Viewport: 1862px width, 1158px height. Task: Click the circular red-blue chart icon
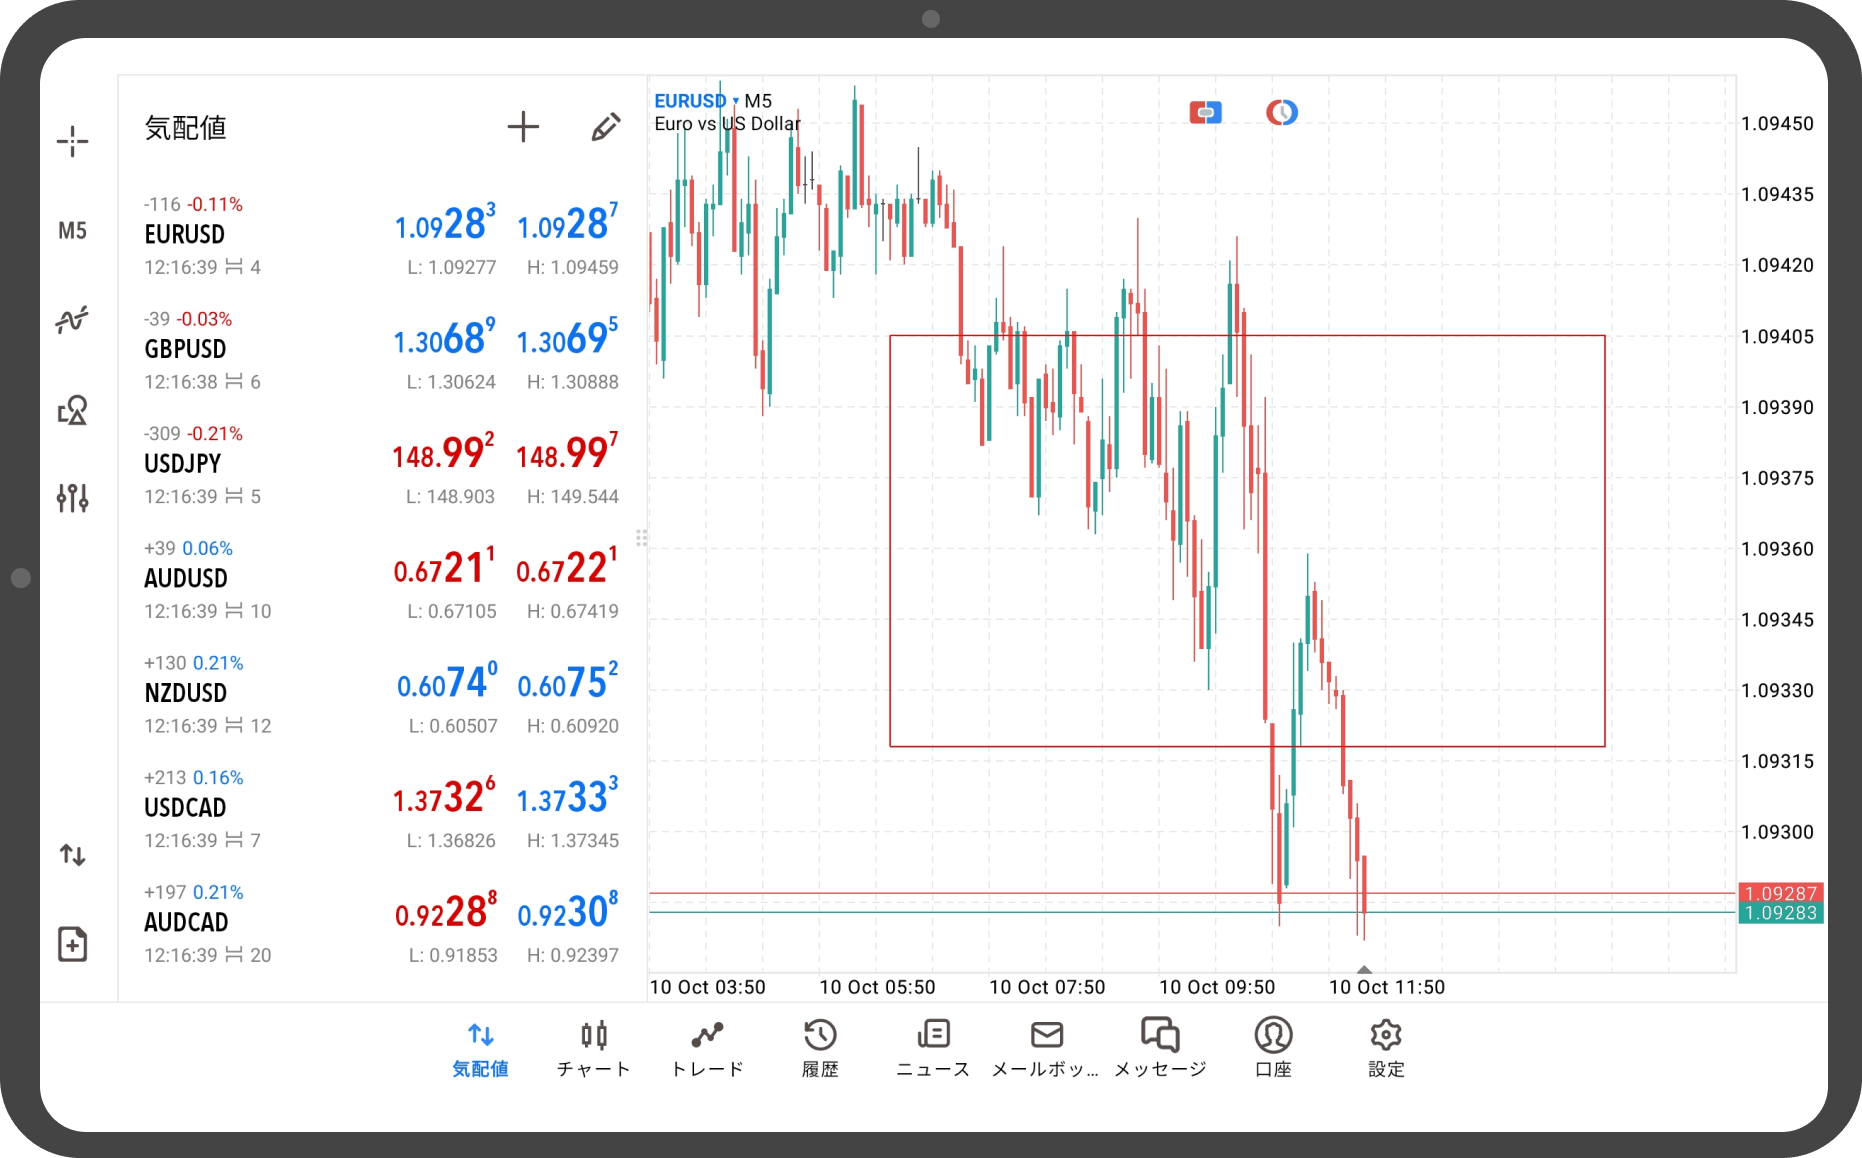(x=1281, y=113)
